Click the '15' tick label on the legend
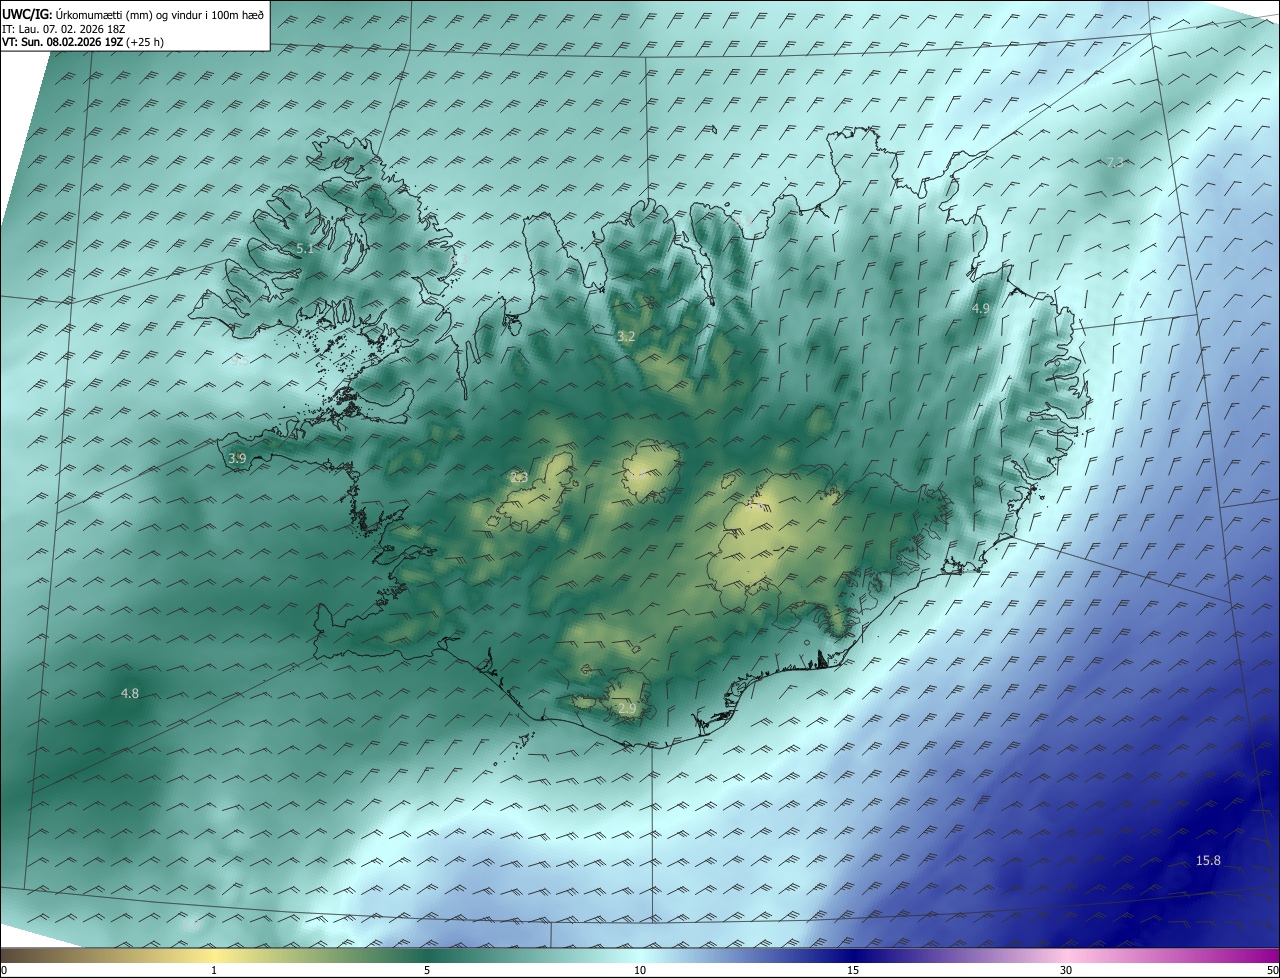 (853, 971)
